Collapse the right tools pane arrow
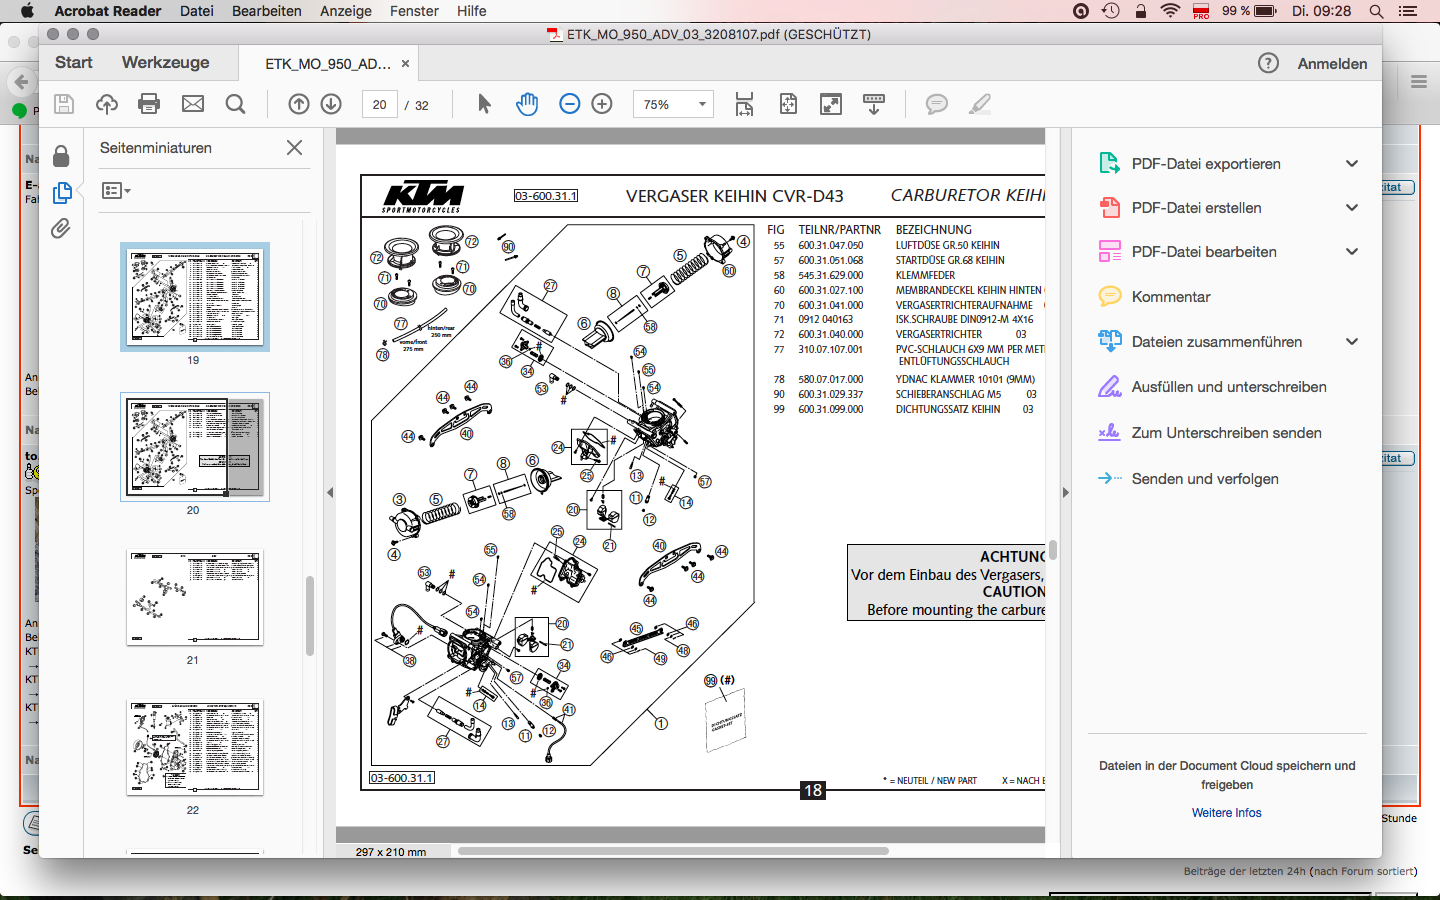Image resolution: width=1440 pixels, height=900 pixels. pos(1065,492)
